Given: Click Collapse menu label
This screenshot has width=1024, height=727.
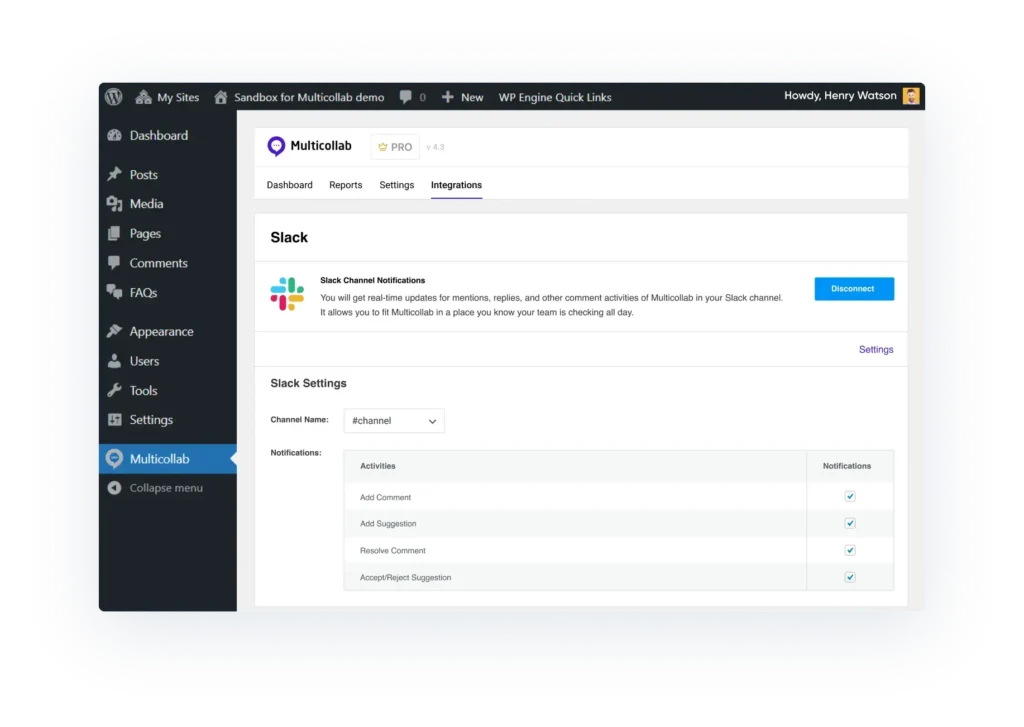Looking at the screenshot, I should click(166, 488).
